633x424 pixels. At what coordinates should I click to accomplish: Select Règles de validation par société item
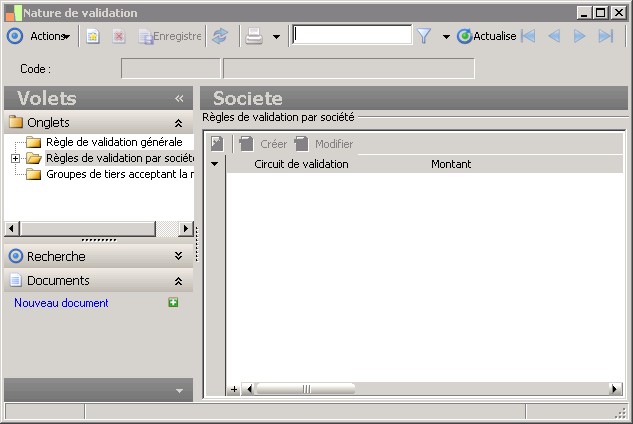[x=119, y=158]
